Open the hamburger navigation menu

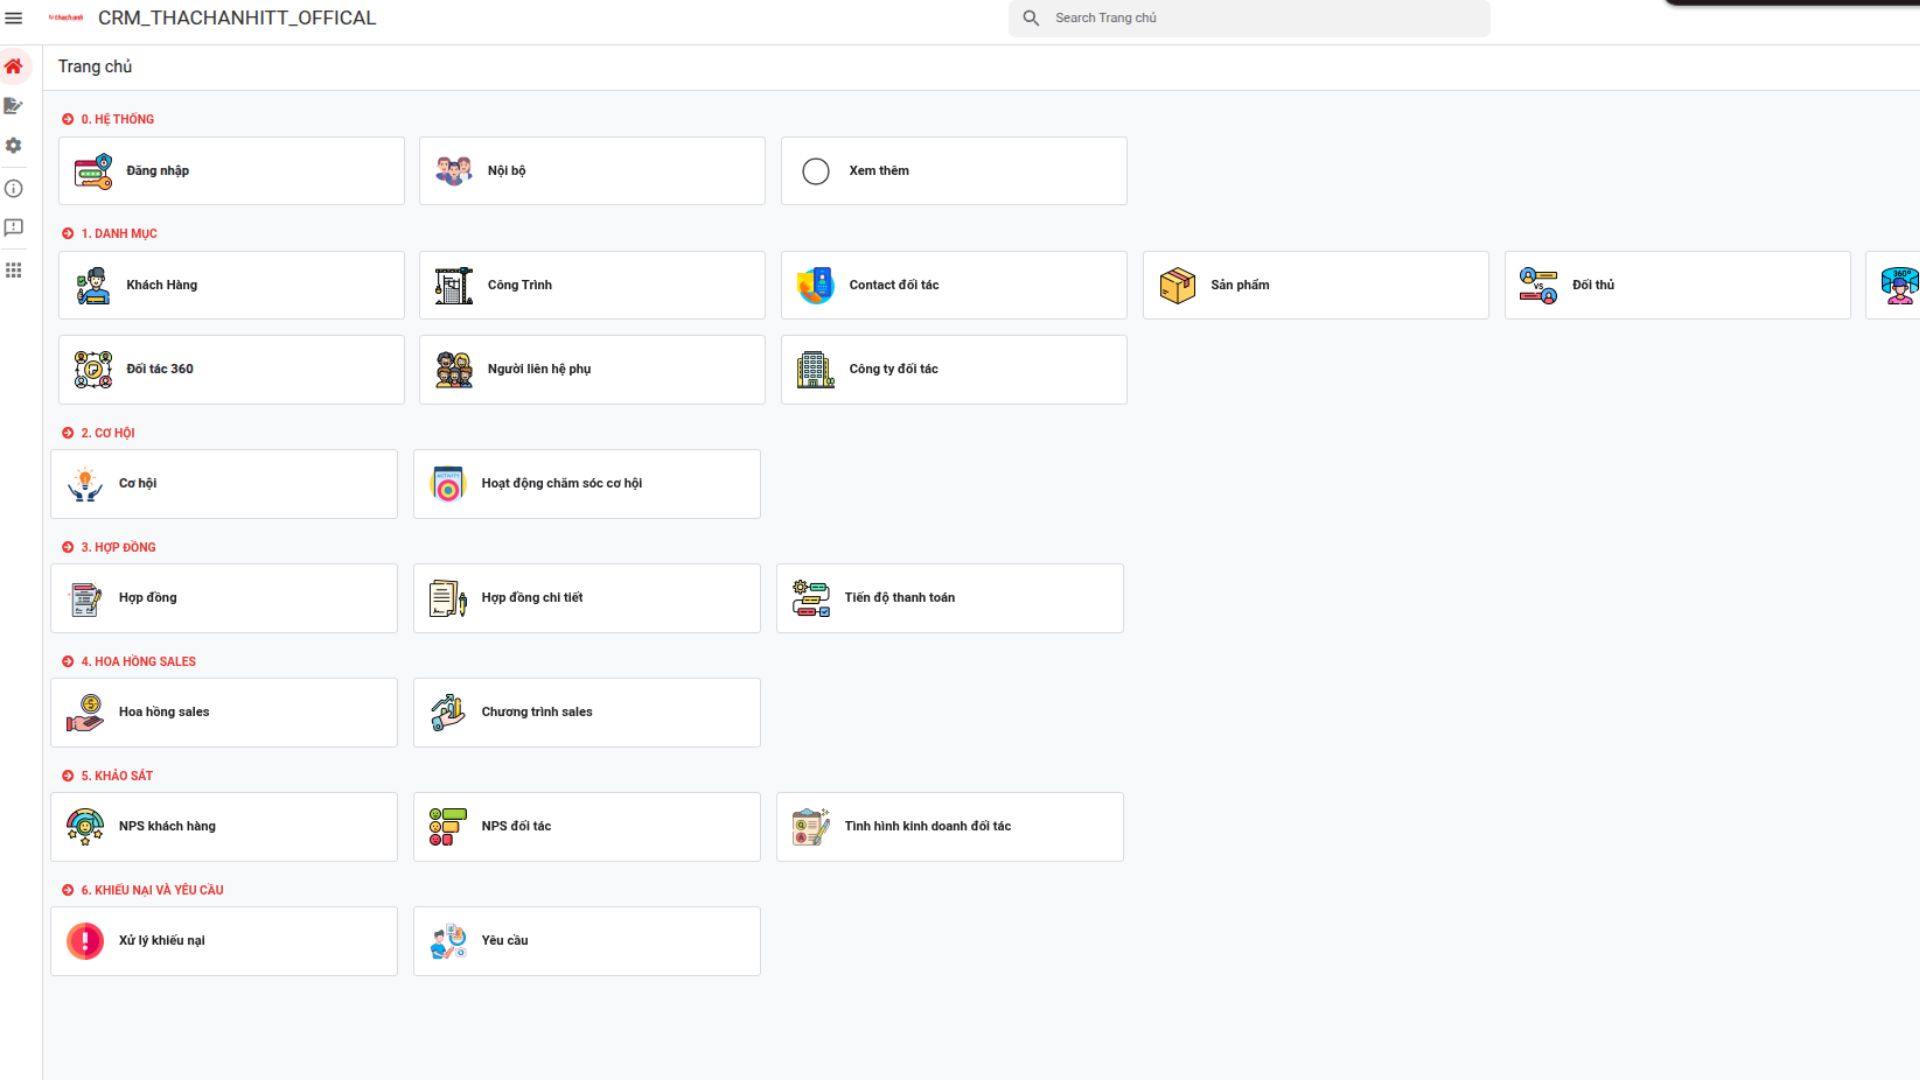pyautogui.click(x=14, y=18)
